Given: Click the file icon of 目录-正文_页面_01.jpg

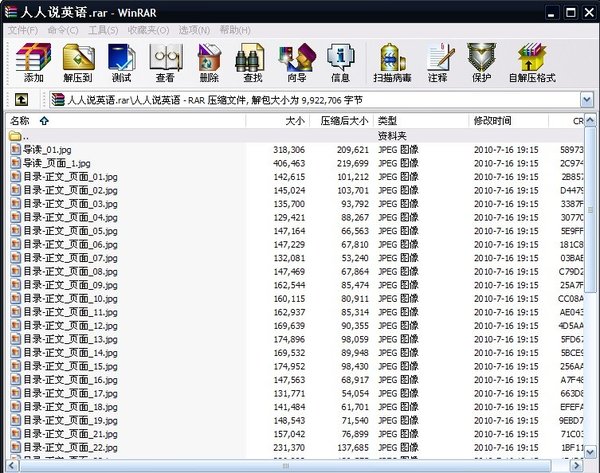Looking at the screenshot, I should 15,177.
